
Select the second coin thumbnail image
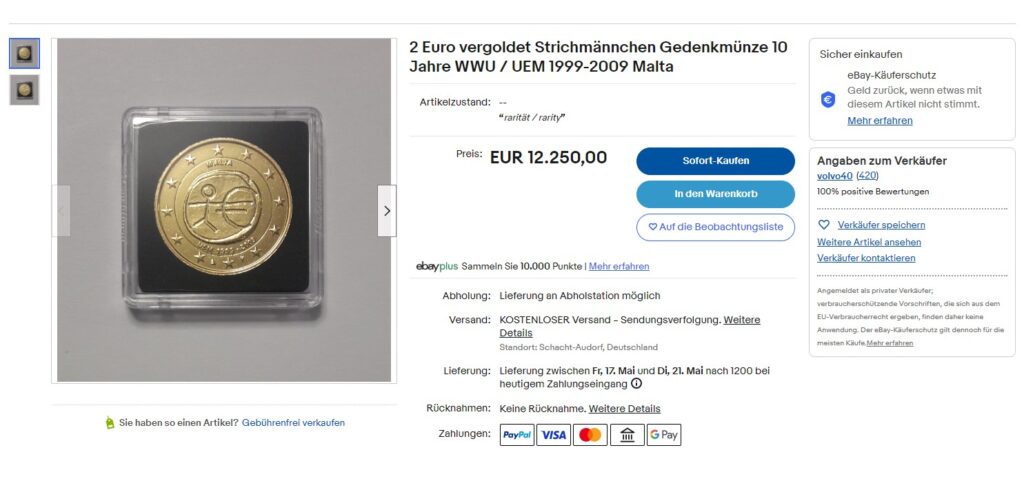[24, 90]
